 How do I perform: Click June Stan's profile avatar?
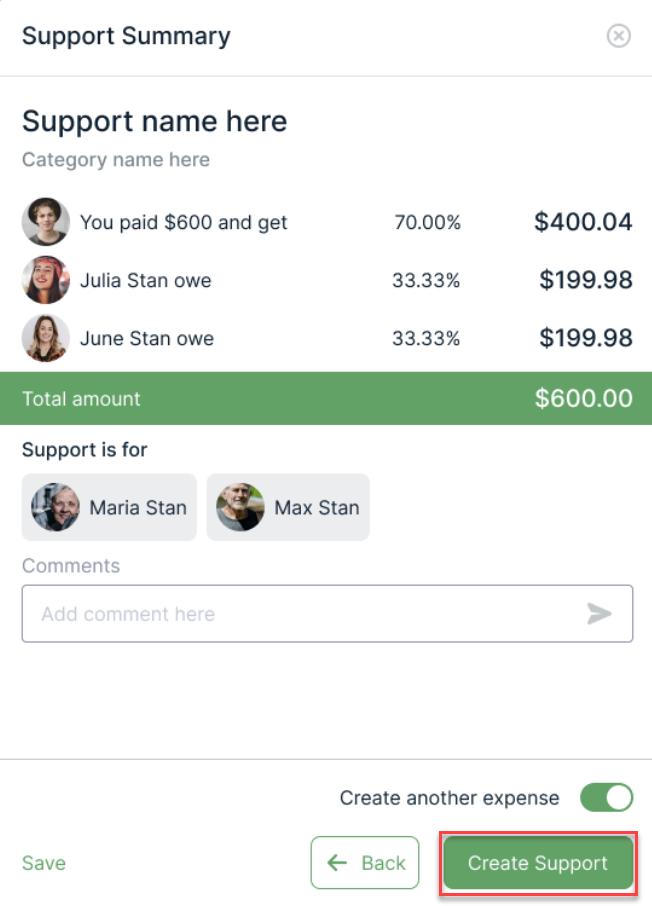point(46,338)
